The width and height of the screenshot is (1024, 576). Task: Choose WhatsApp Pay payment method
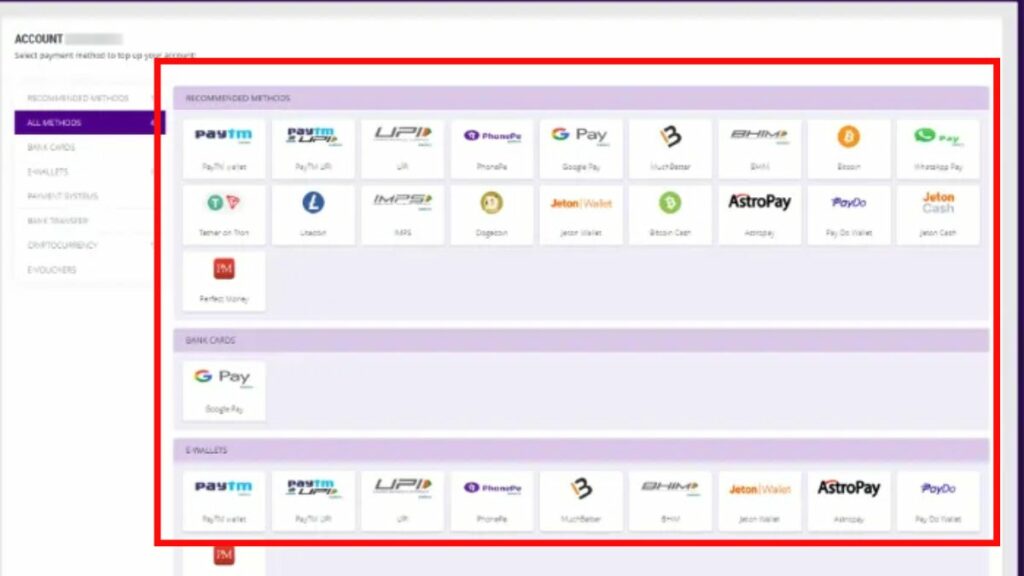[938, 149]
